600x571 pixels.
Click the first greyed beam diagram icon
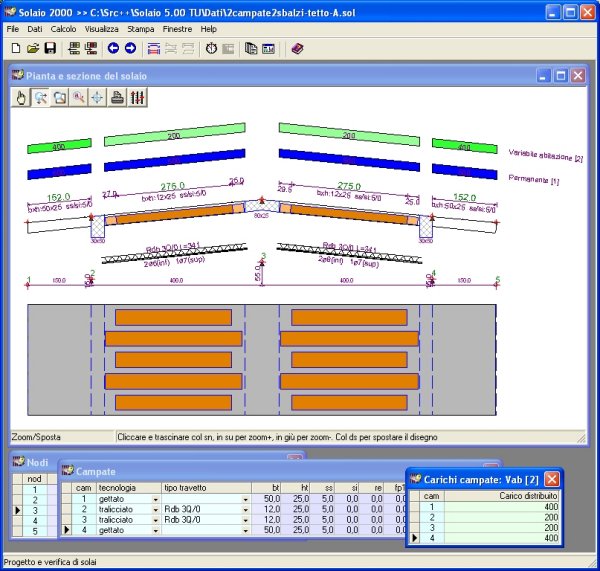pyautogui.click(x=171, y=49)
